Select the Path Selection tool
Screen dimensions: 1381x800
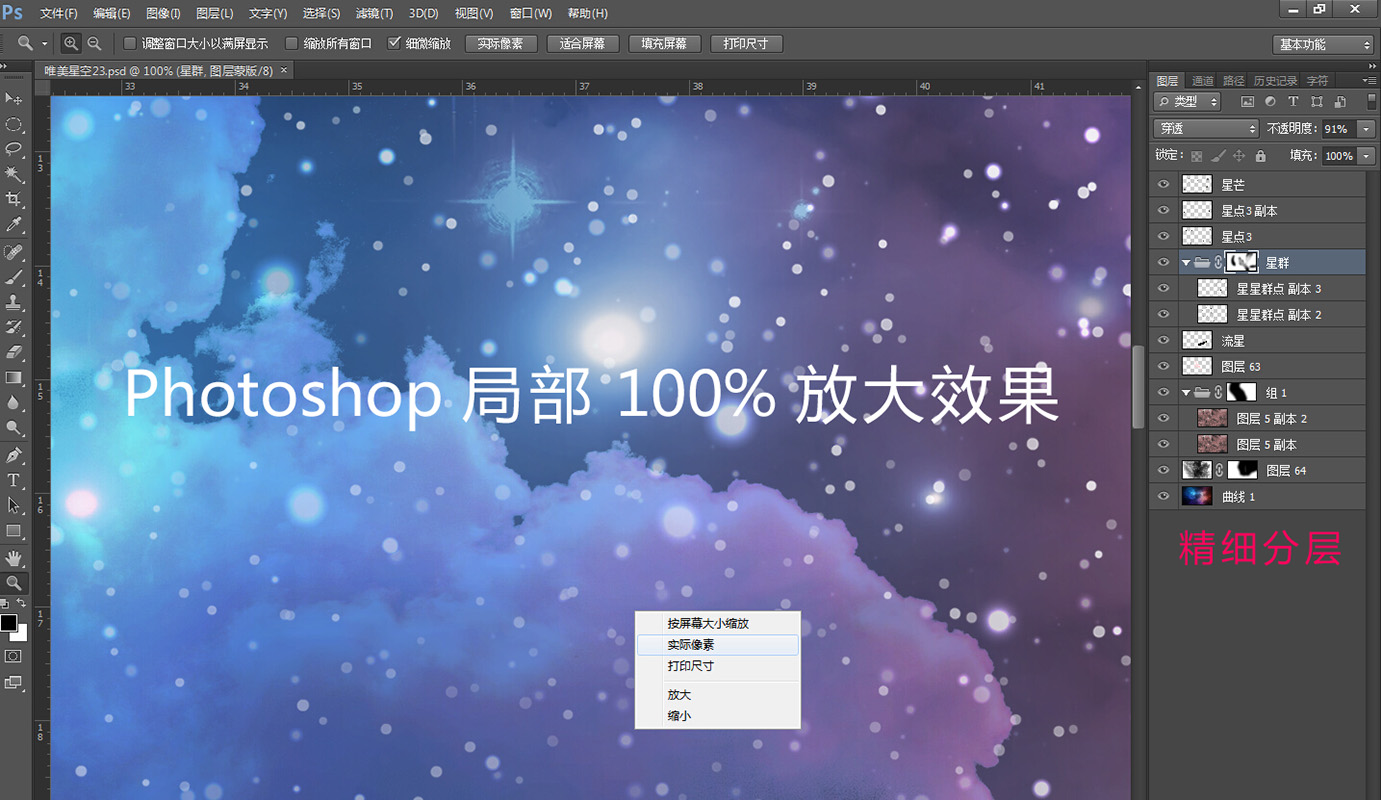[x=14, y=505]
